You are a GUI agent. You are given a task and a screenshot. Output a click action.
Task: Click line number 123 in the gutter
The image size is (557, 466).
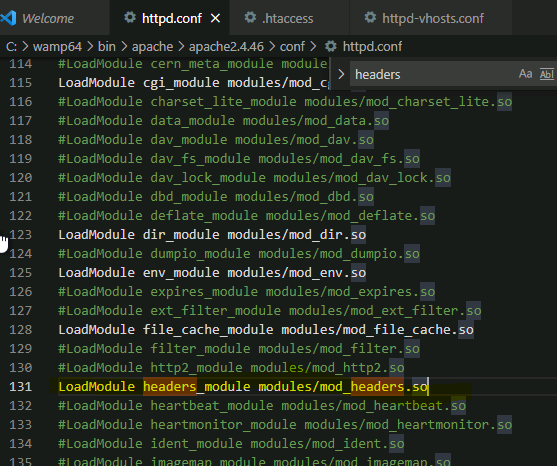21,235
